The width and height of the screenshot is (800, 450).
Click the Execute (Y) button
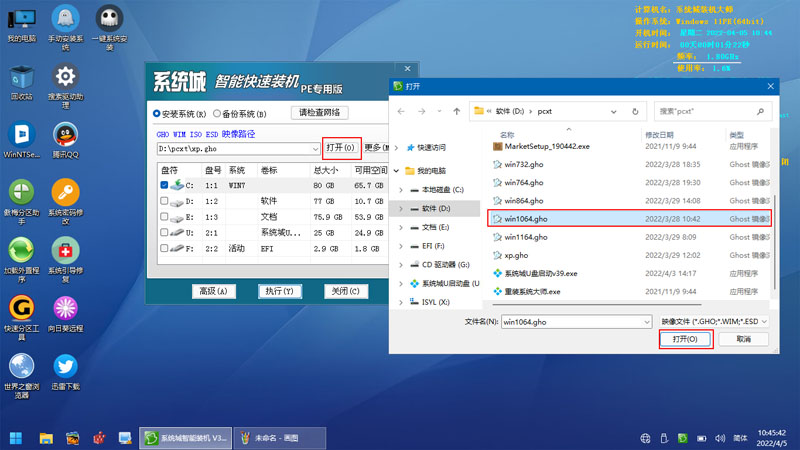280,291
